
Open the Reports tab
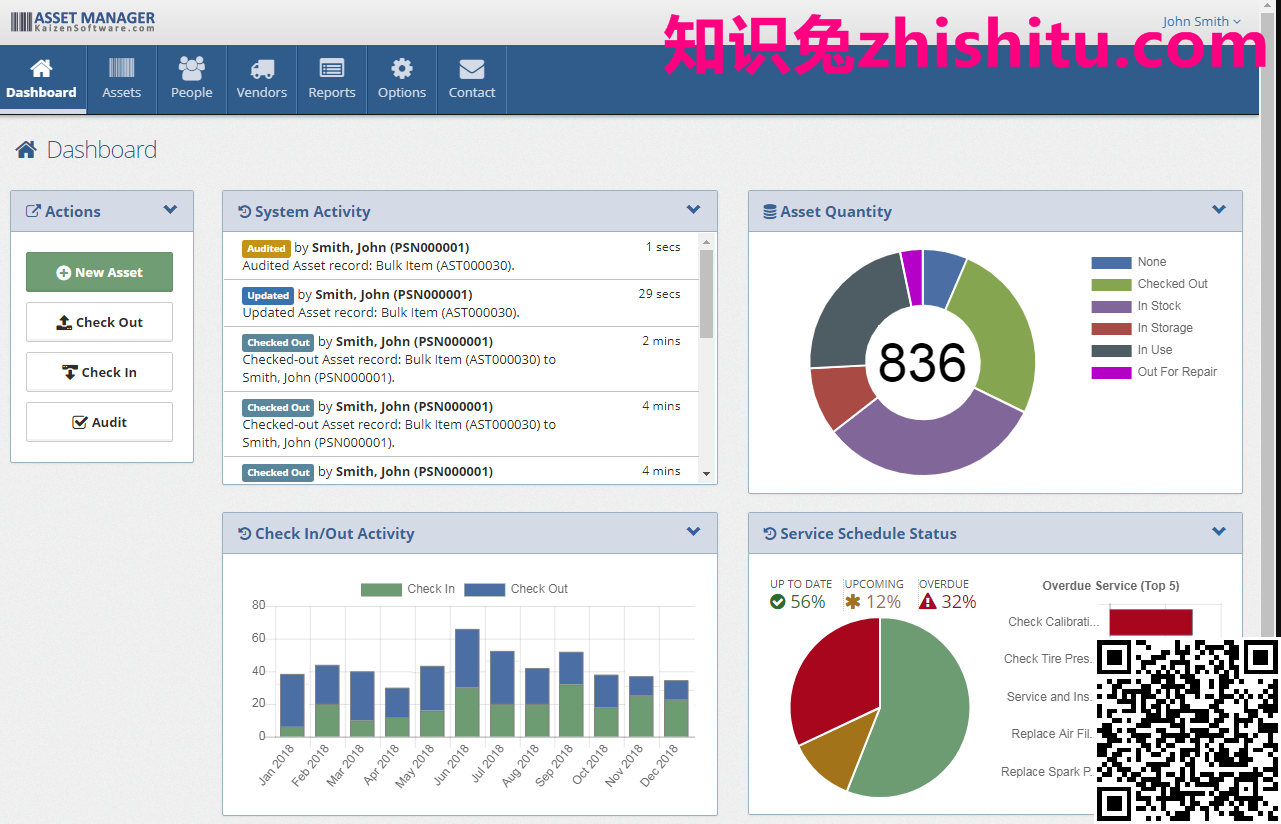332,79
